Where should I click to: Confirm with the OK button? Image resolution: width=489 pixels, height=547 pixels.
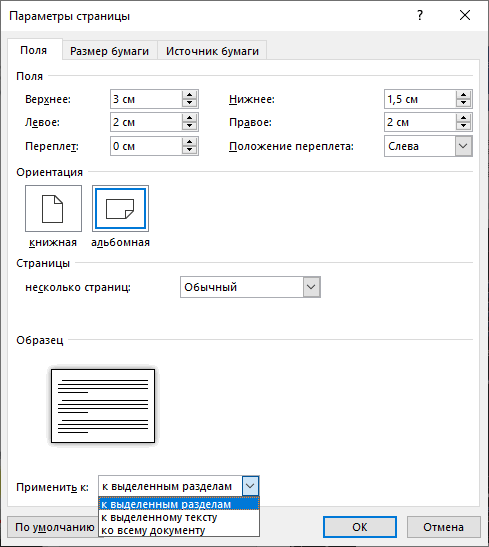[x=360, y=527]
